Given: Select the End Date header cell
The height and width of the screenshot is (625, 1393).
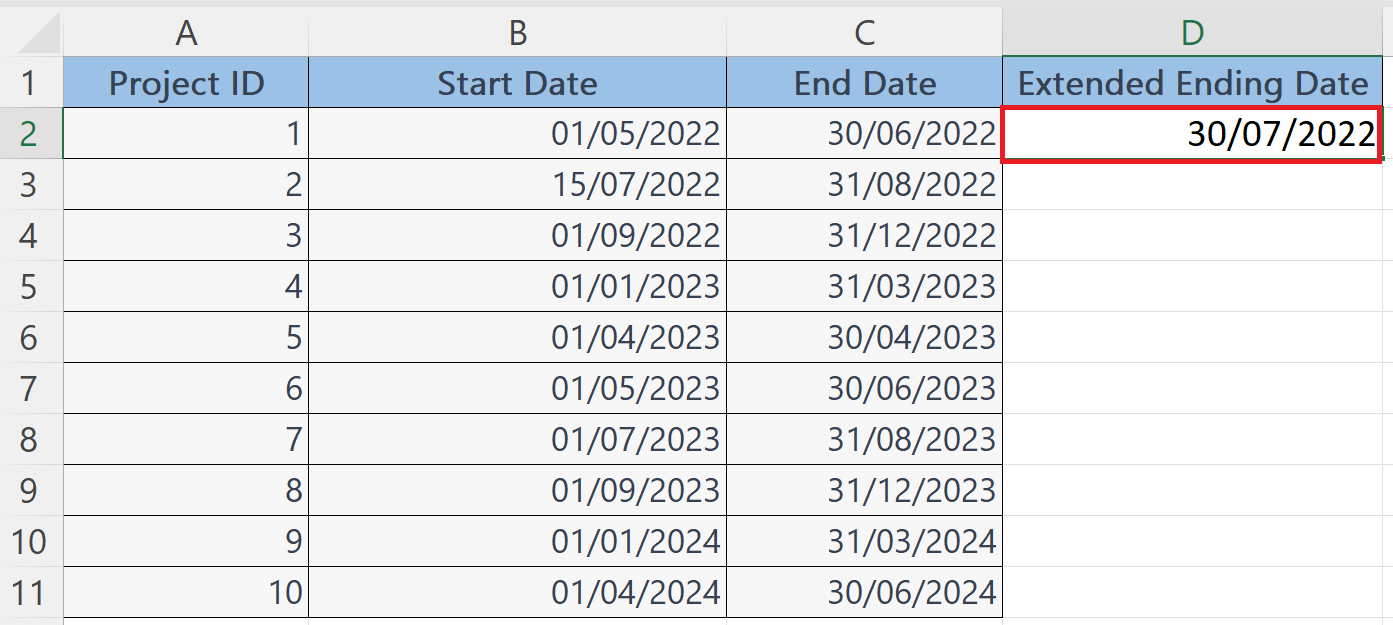Looking at the screenshot, I should coord(864,83).
